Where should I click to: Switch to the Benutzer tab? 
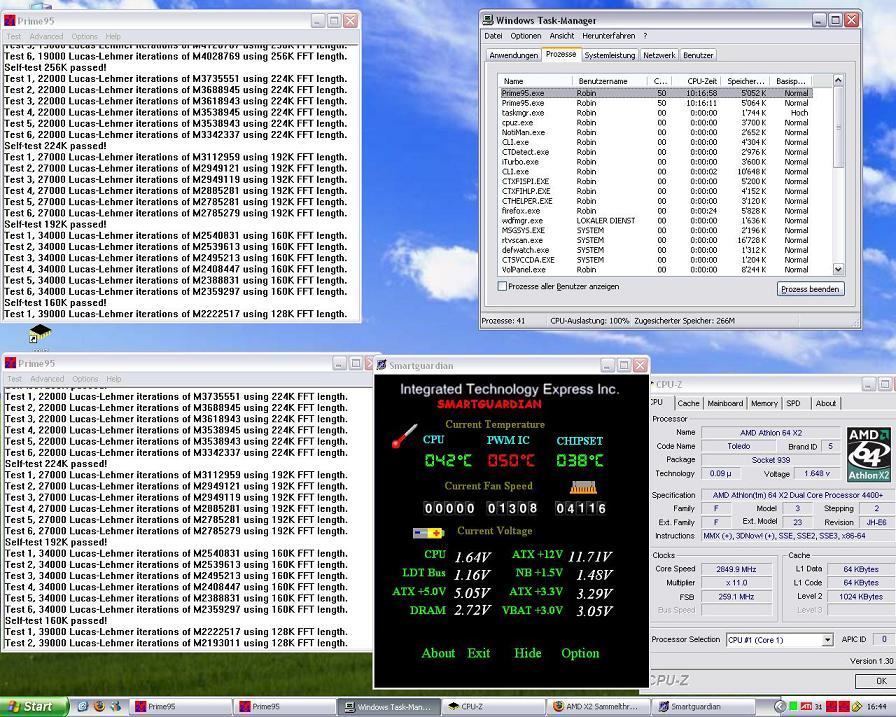click(x=698, y=55)
